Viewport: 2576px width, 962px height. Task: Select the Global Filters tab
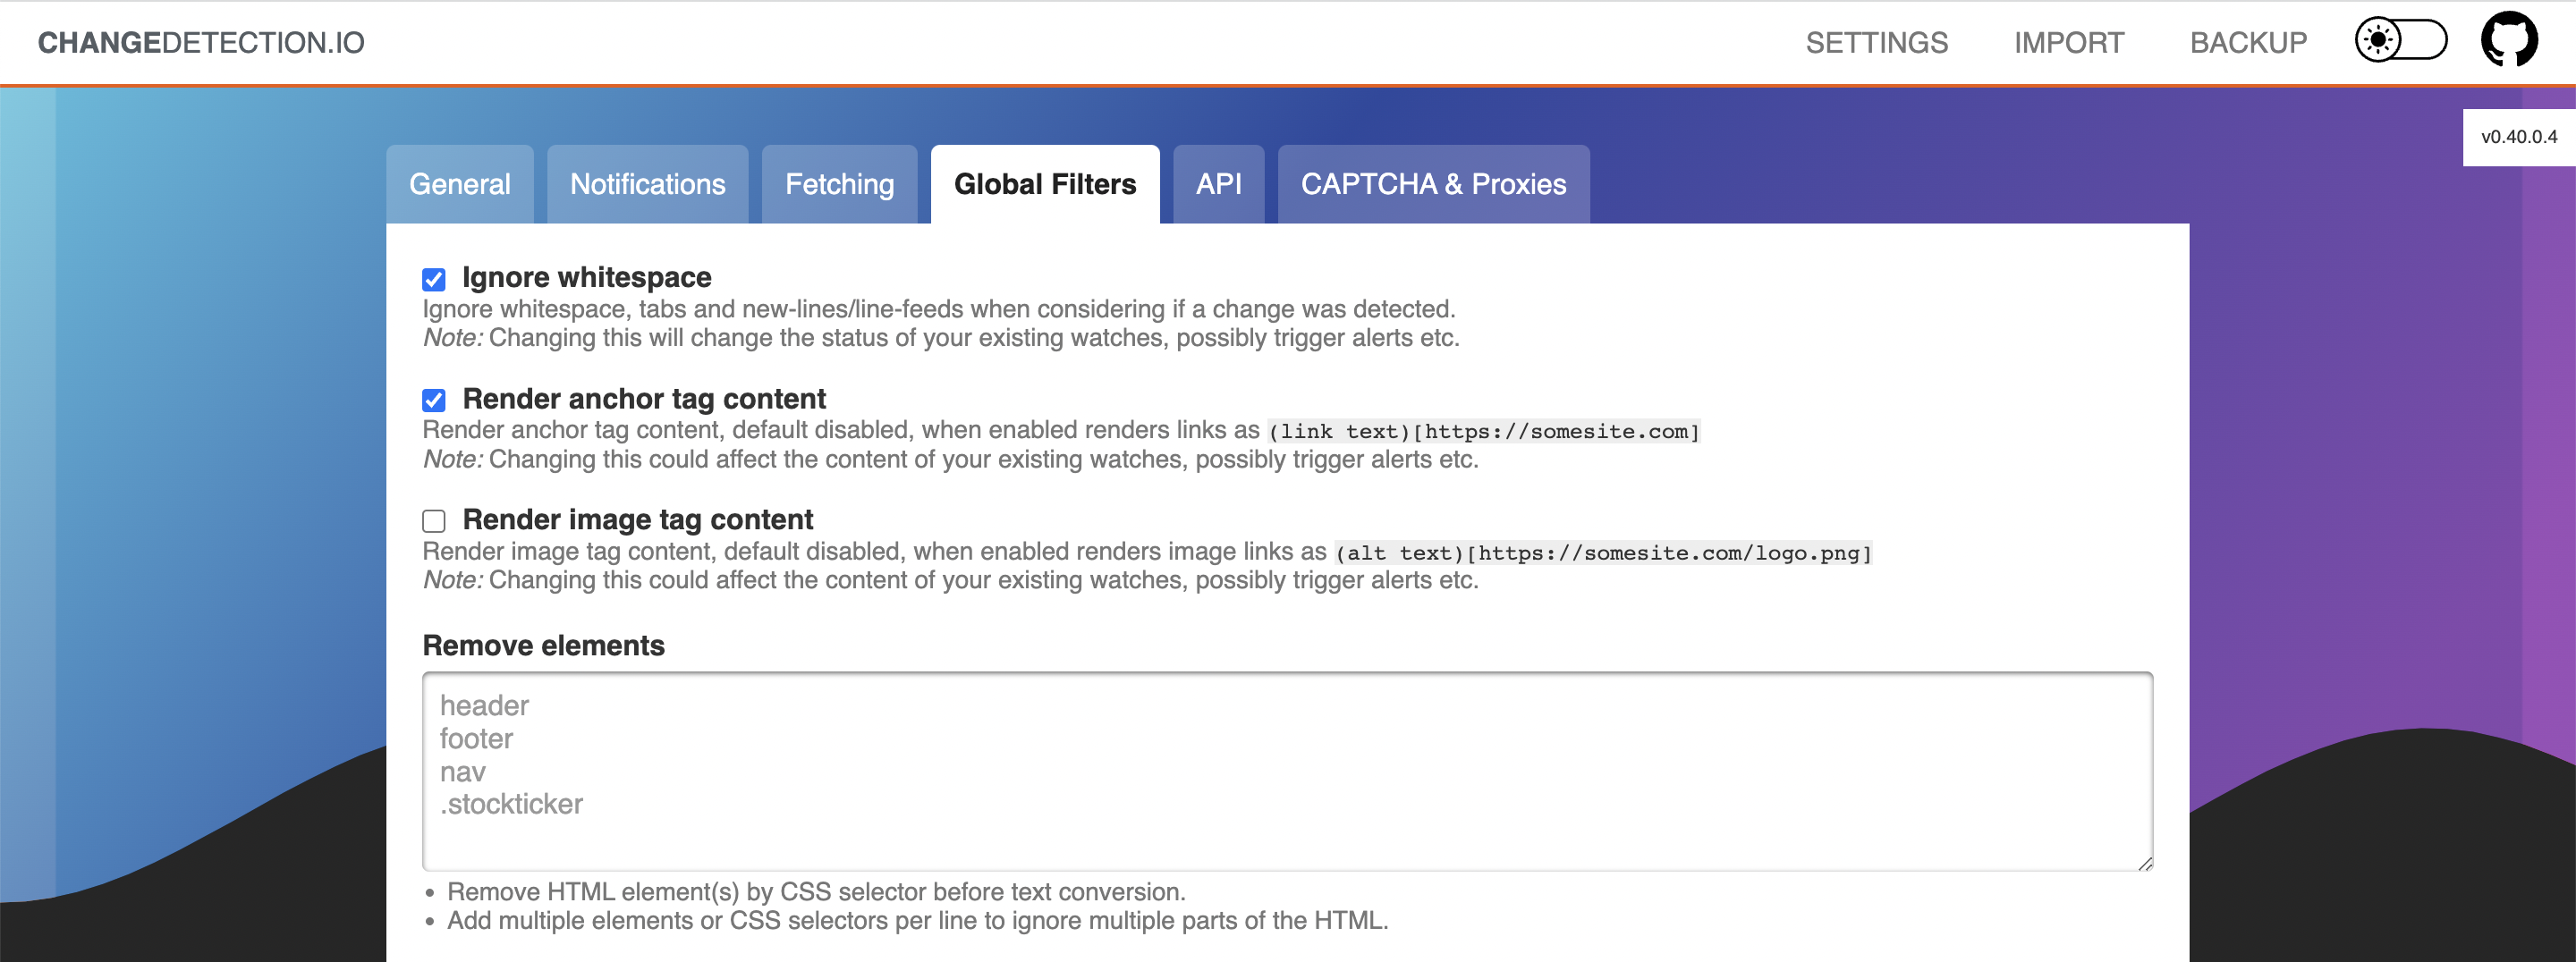coord(1045,184)
